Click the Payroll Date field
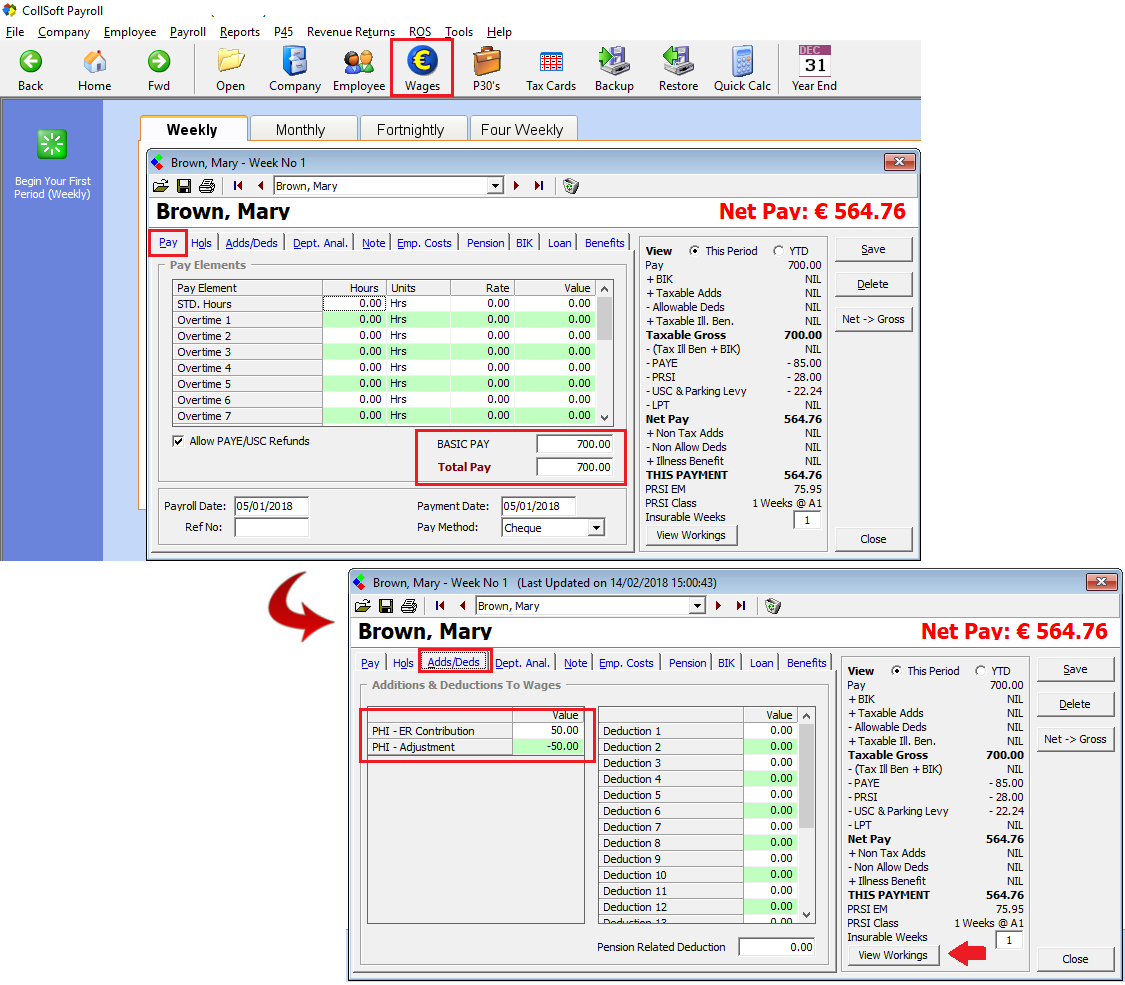The height and width of the screenshot is (985, 1125). [271, 506]
